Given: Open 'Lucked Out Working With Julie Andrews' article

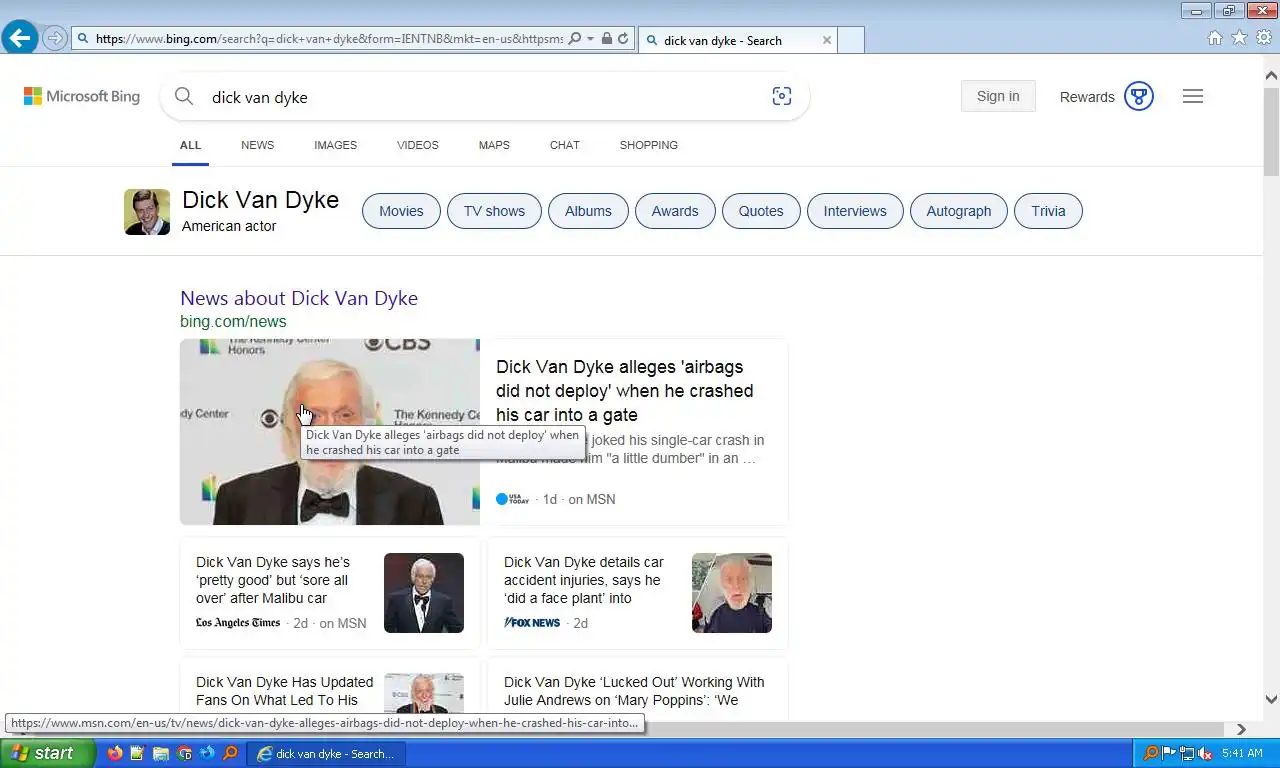Looking at the screenshot, I should pyautogui.click(x=634, y=691).
